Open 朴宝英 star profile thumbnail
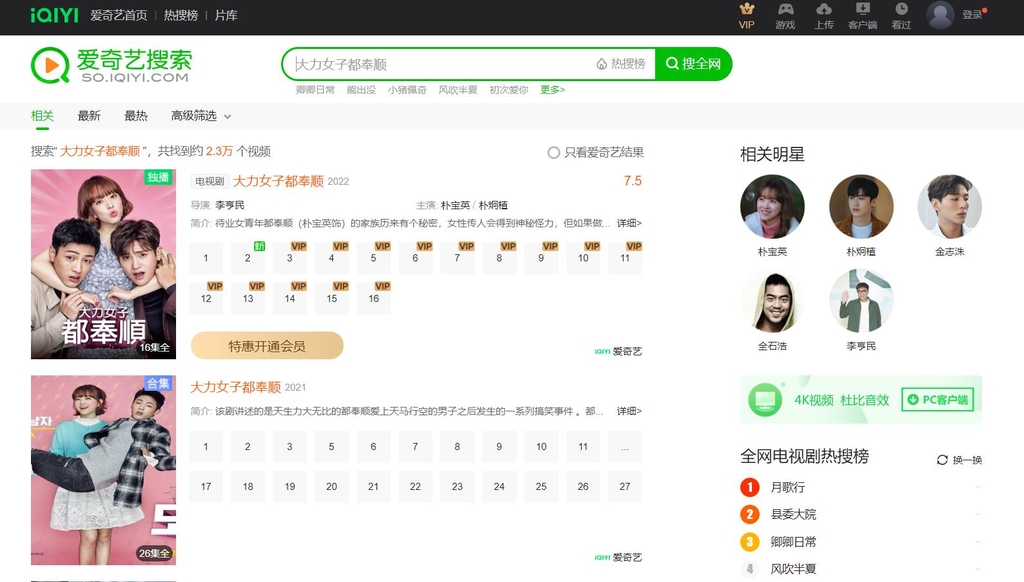1024x582 pixels. [772, 207]
